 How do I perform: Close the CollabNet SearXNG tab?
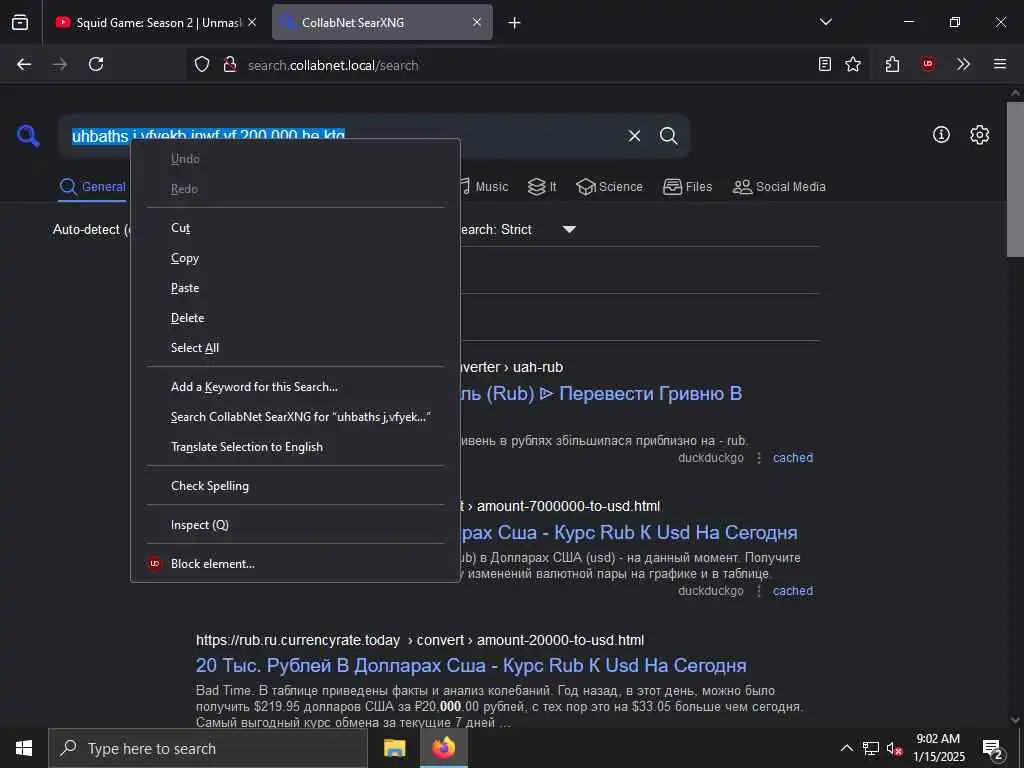(477, 22)
